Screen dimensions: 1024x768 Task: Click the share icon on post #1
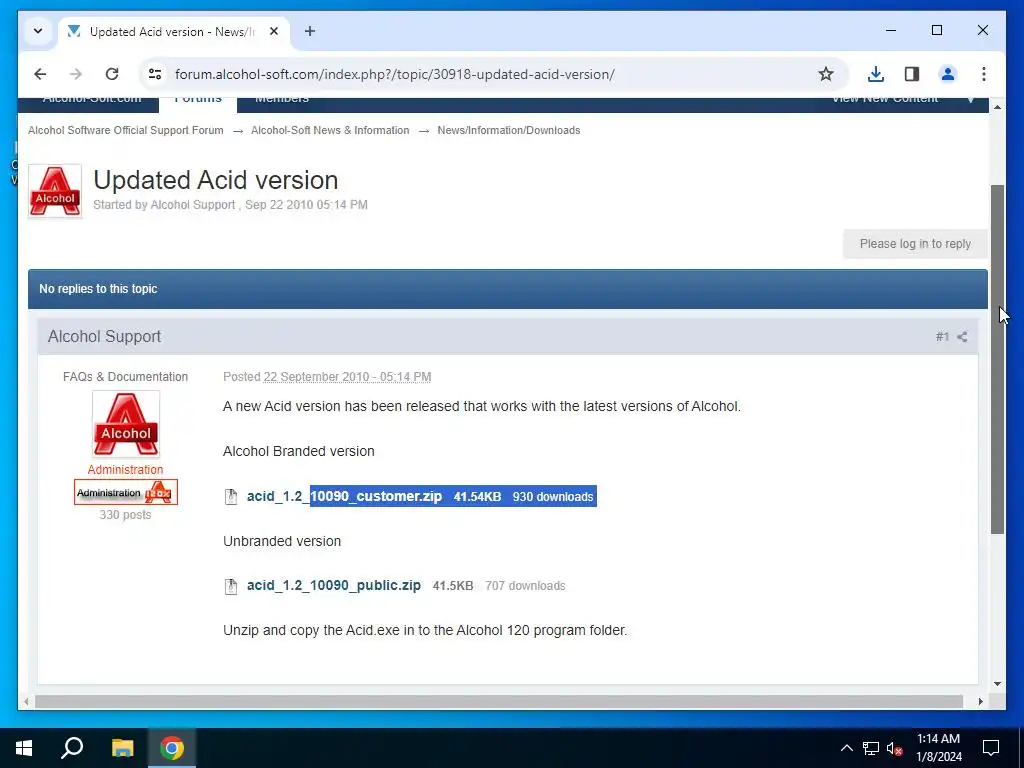pos(963,337)
